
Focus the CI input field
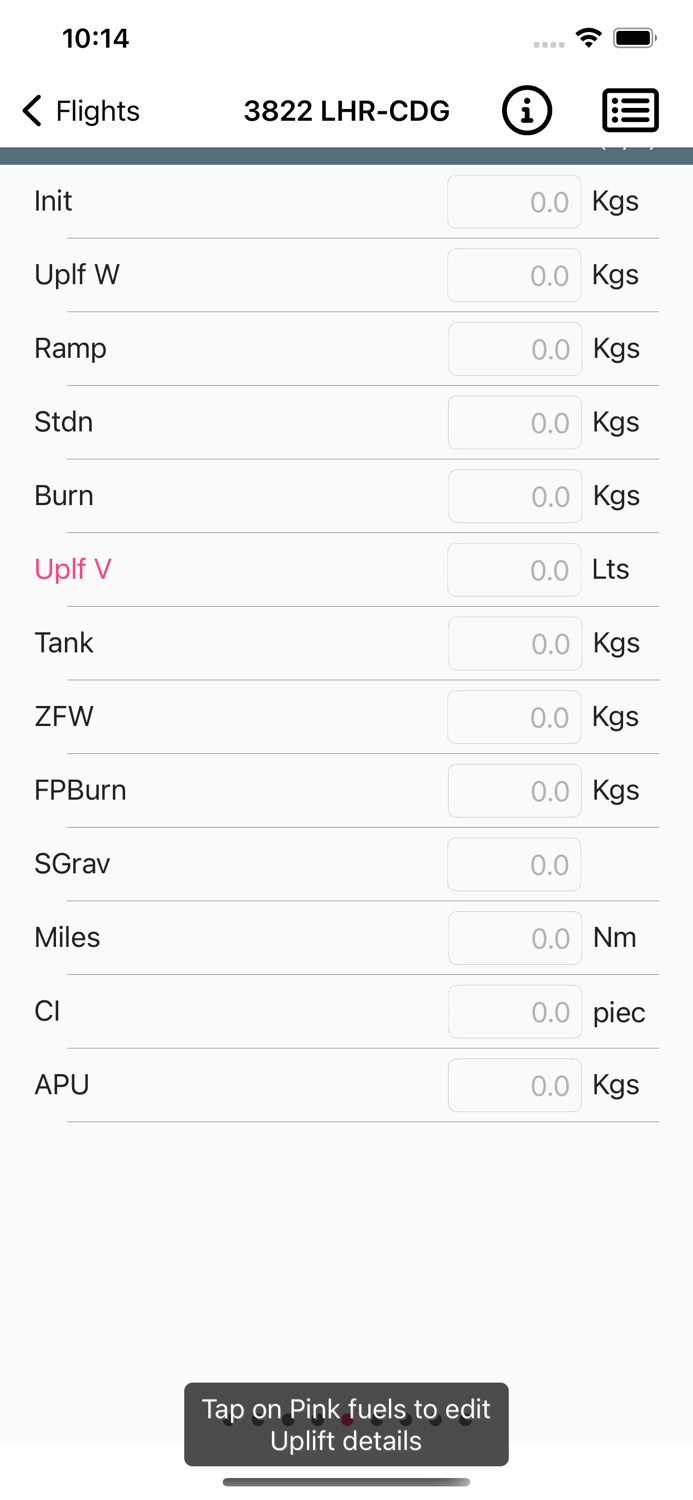515,1012
